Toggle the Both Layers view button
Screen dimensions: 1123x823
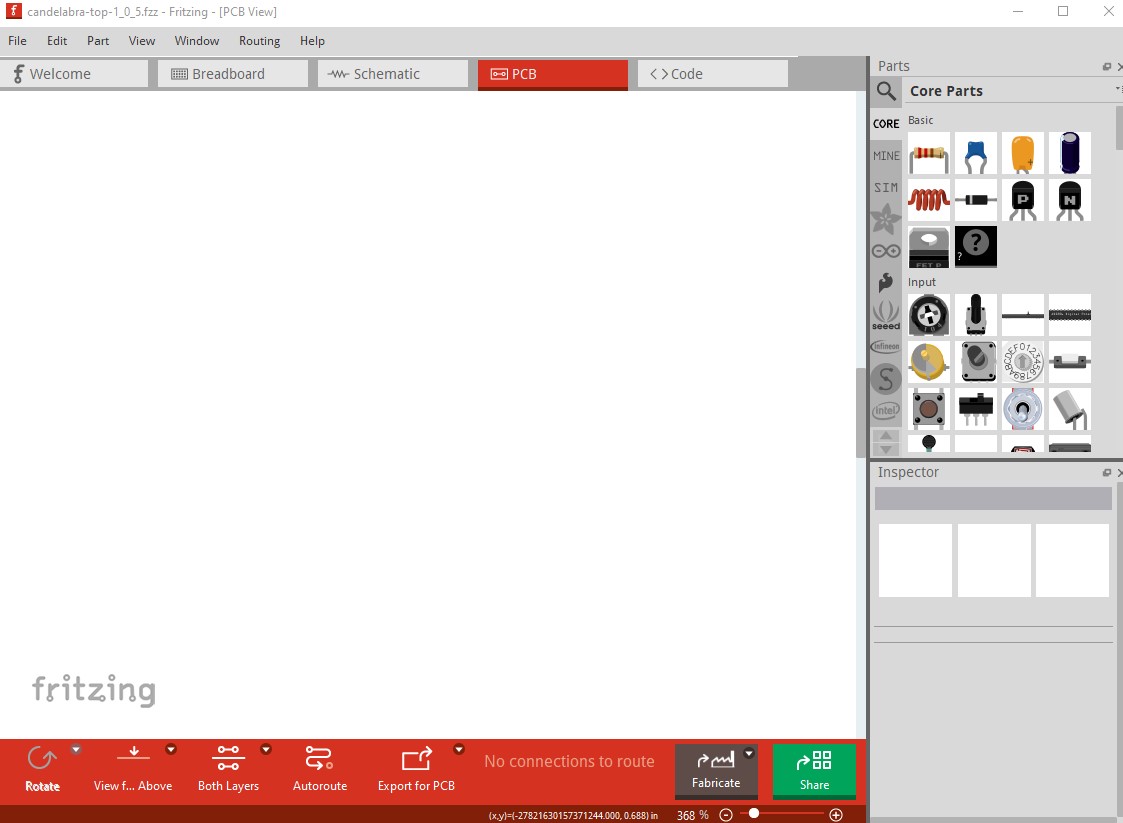click(x=228, y=760)
